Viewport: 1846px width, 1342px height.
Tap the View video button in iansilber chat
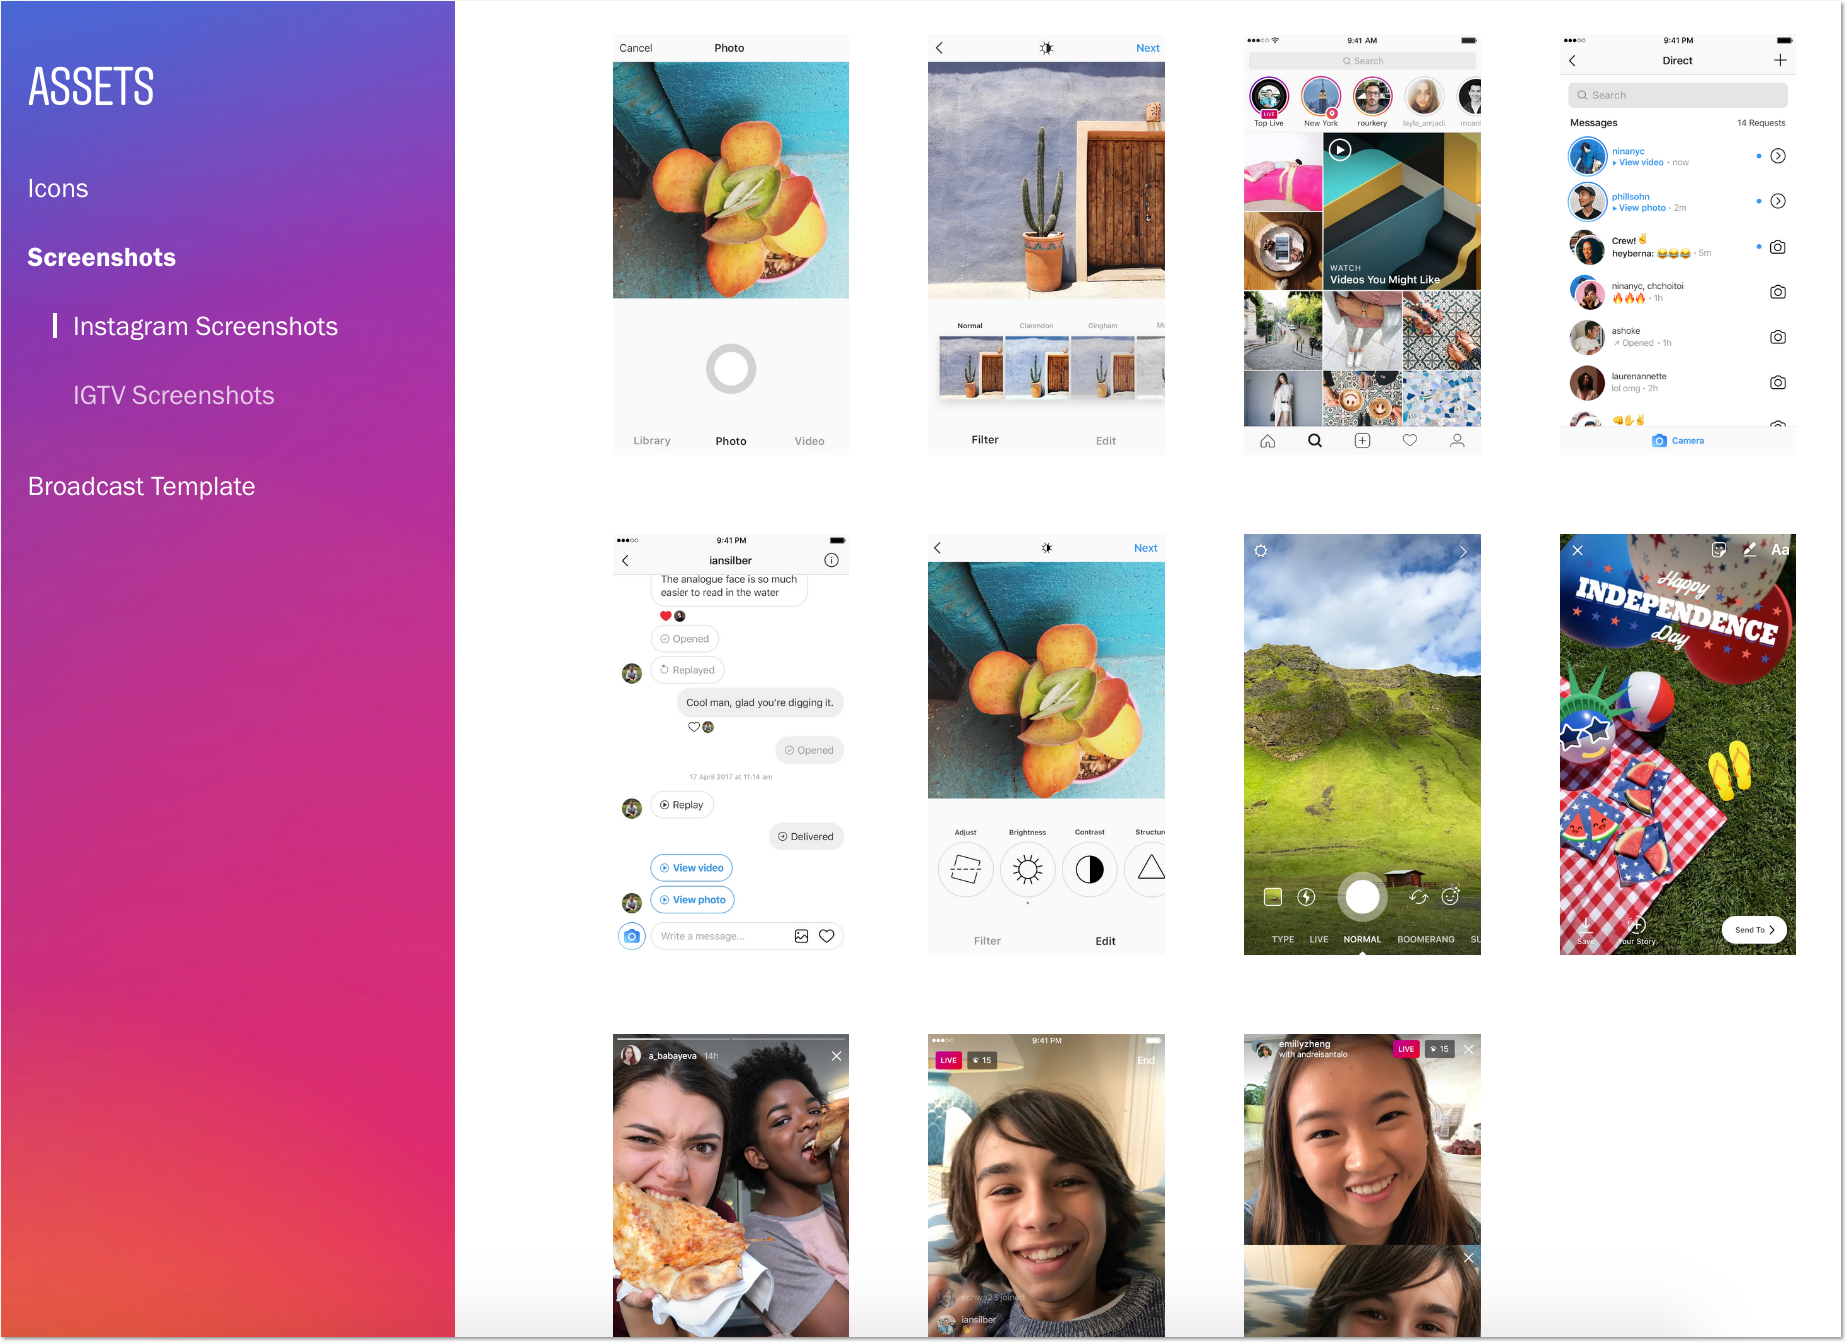tap(691, 867)
